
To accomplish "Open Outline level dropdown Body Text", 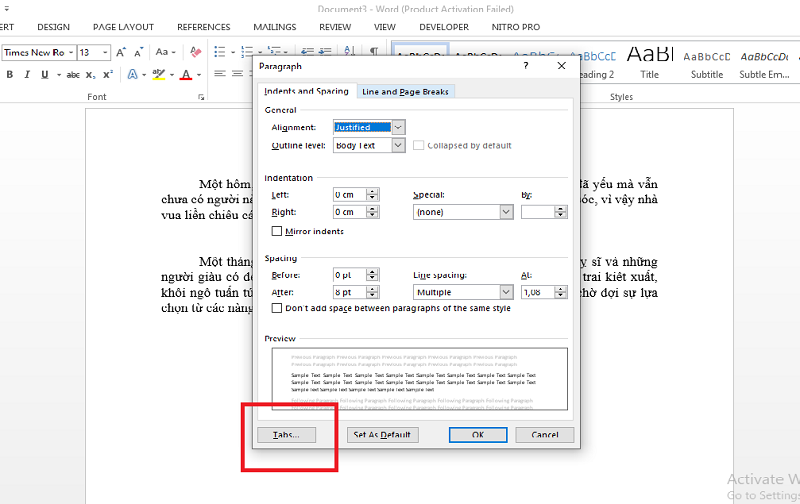I will pyautogui.click(x=399, y=145).
